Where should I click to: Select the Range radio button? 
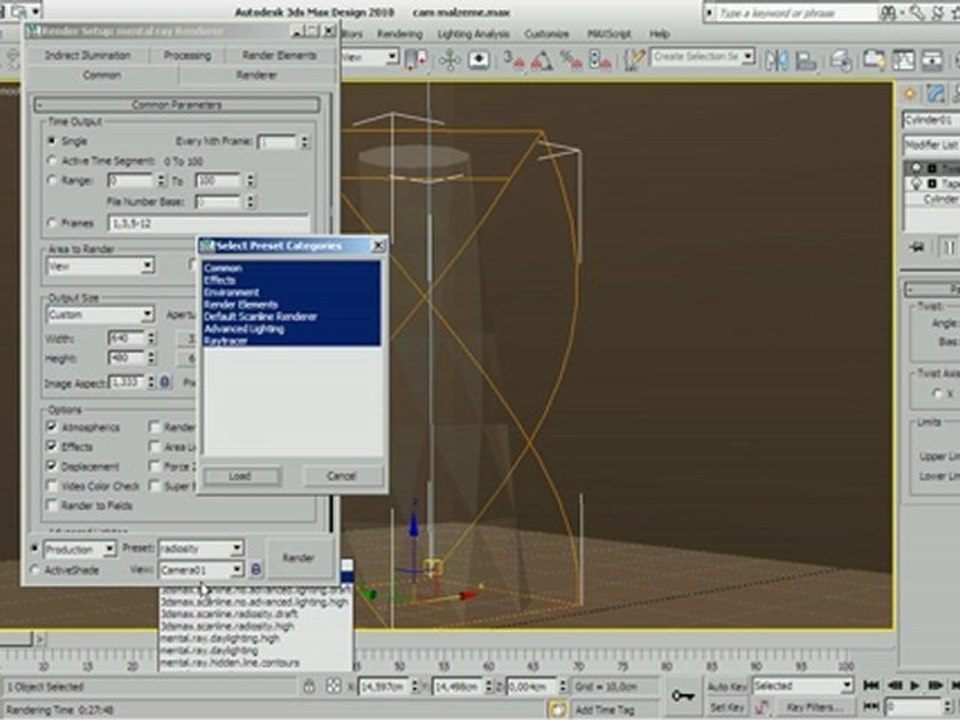click(x=53, y=180)
